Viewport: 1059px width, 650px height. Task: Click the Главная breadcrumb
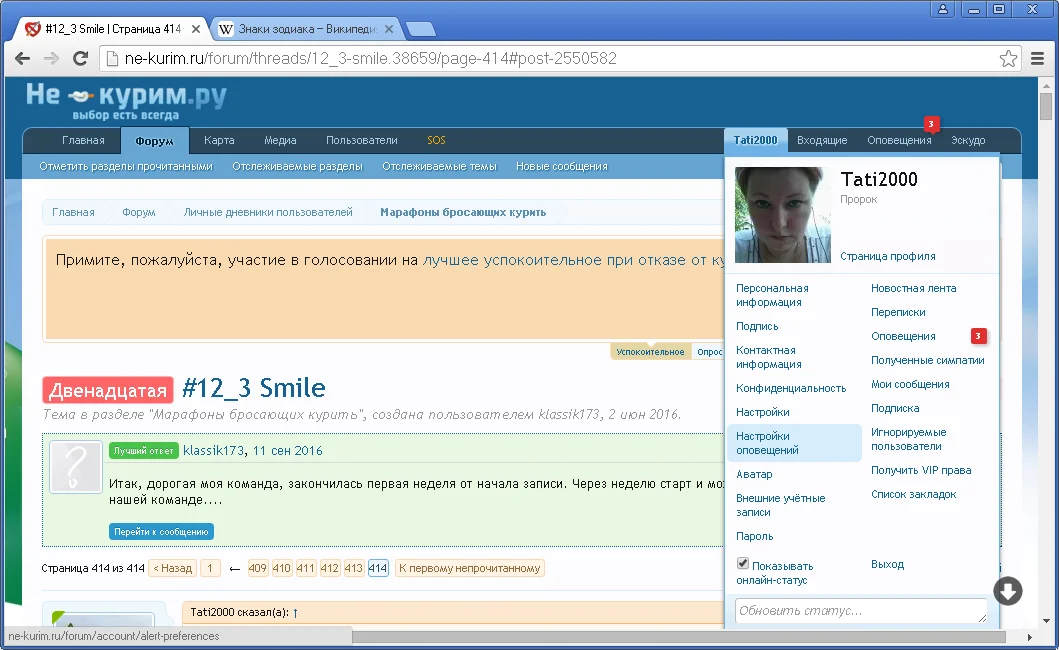pos(73,212)
